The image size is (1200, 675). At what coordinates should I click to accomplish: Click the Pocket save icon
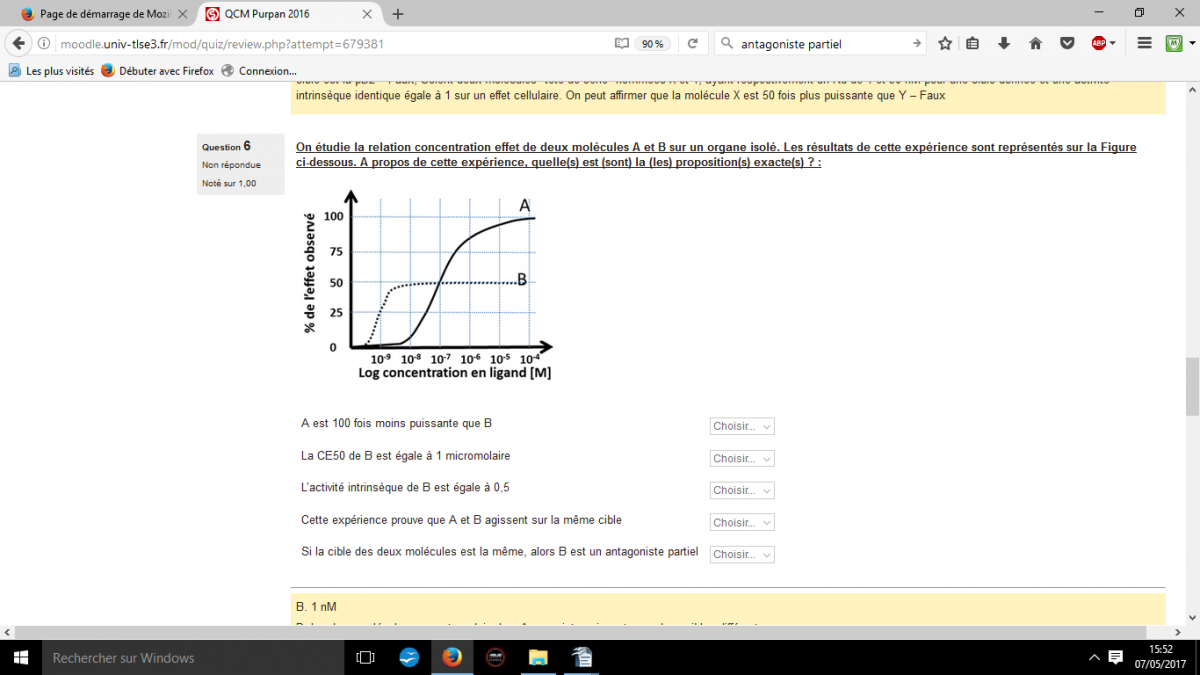pos(1067,44)
